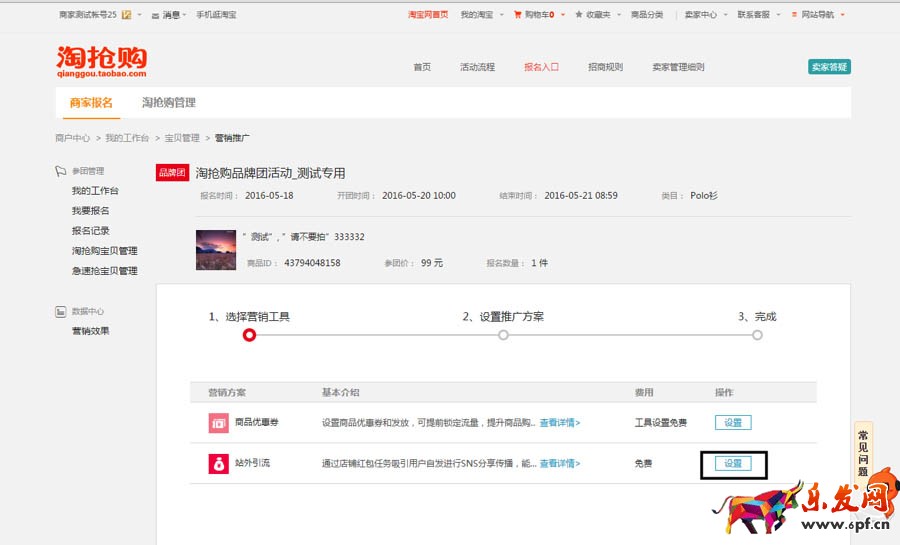Screen dimensions: 900x545
Task: Open 查看详情 link for 商品优惠券
Action: pyautogui.click(x=560, y=423)
